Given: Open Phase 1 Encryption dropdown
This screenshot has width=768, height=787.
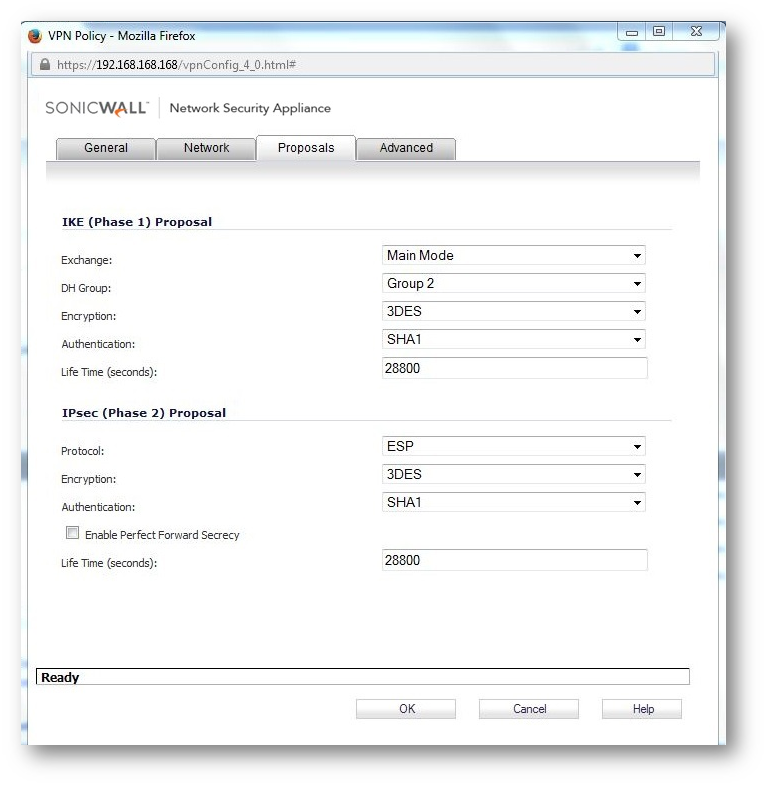Looking at the screenshot, I should click(x=514, y=312).
